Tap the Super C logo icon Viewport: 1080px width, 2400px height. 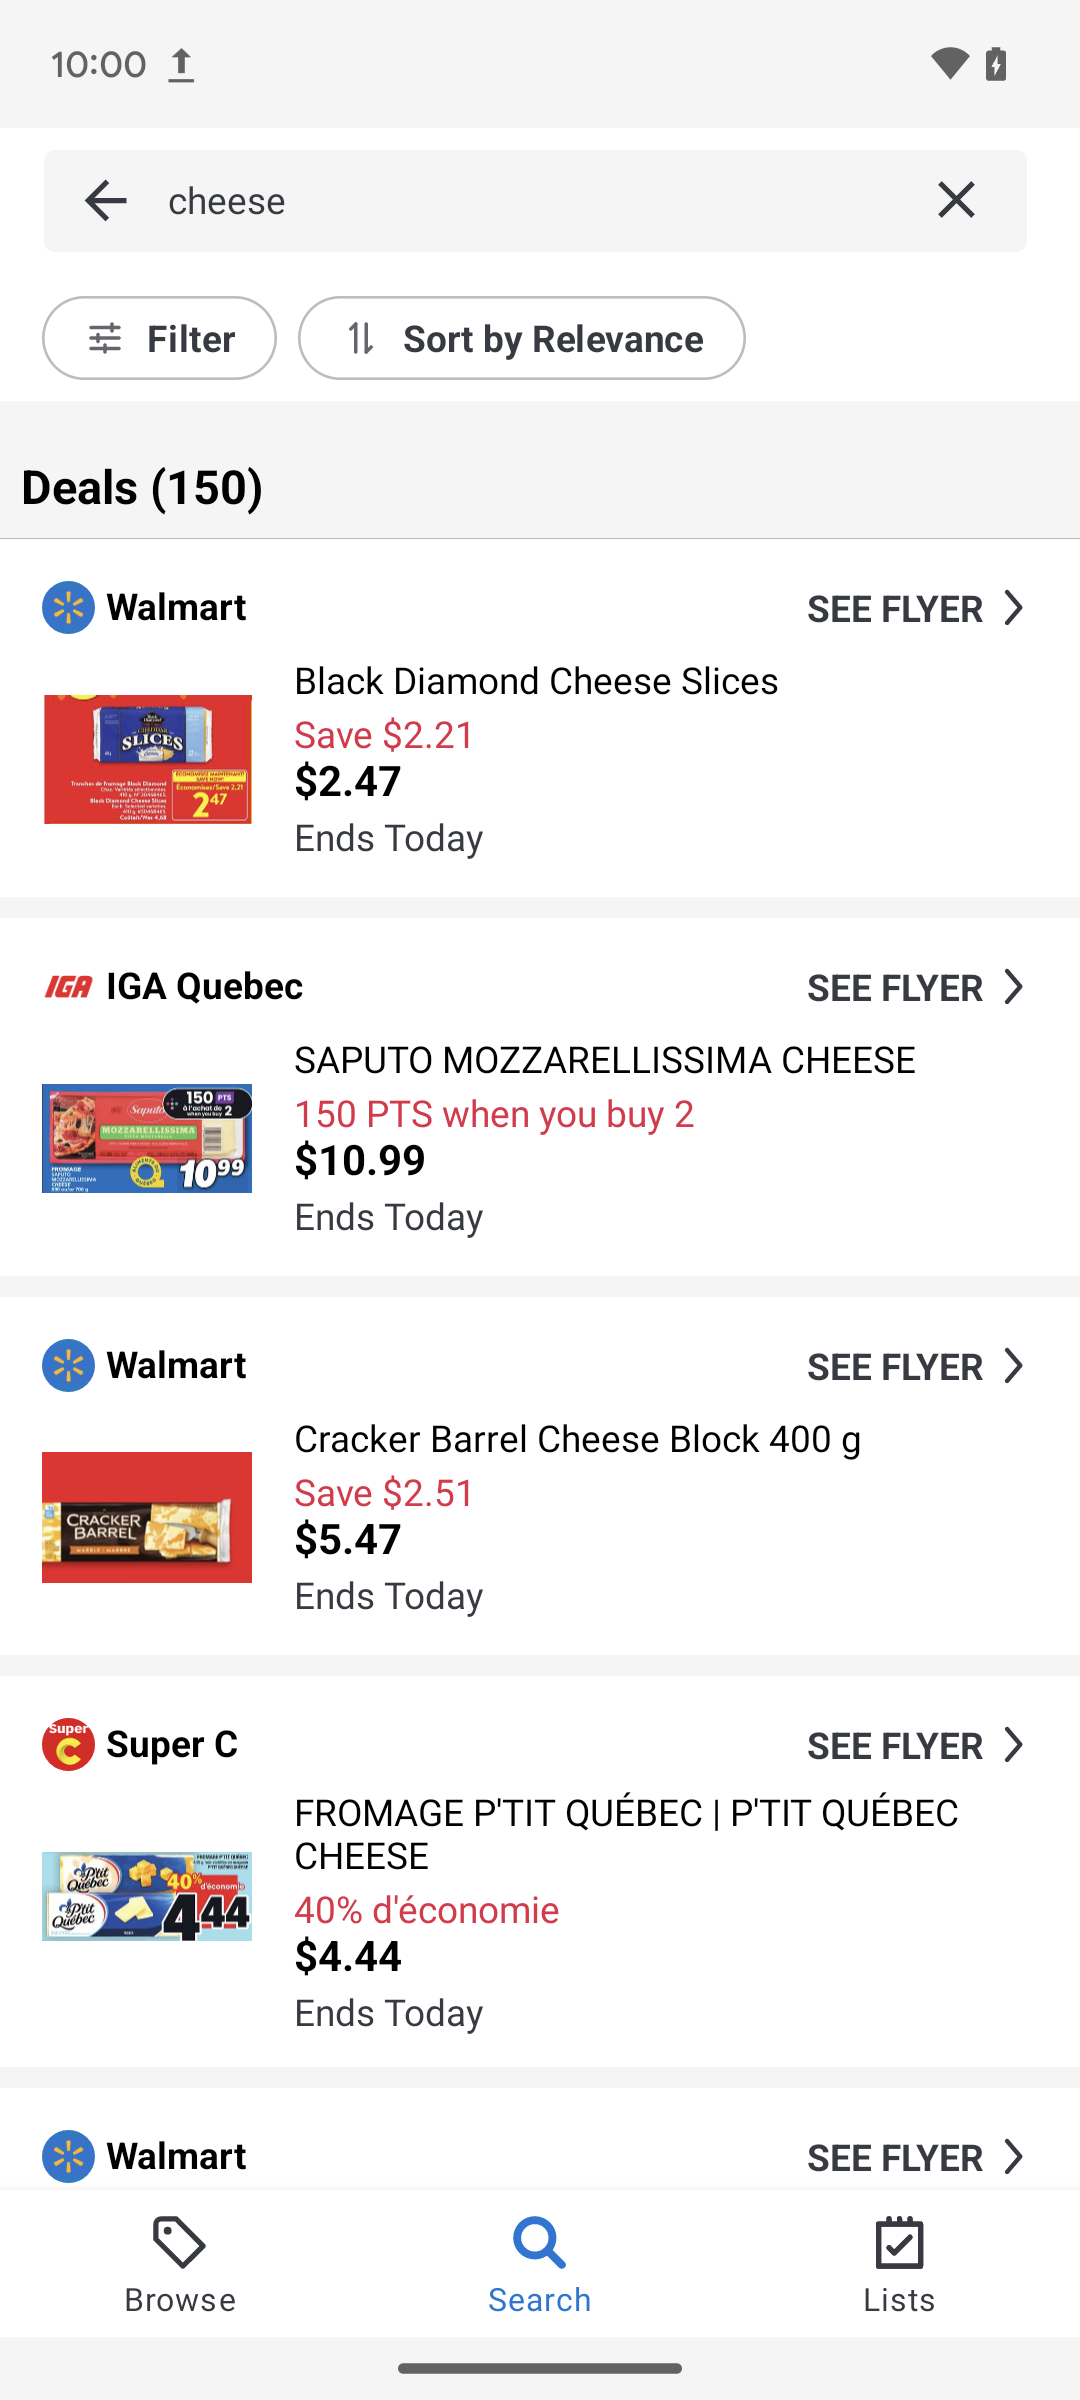tap(68, 1745)
